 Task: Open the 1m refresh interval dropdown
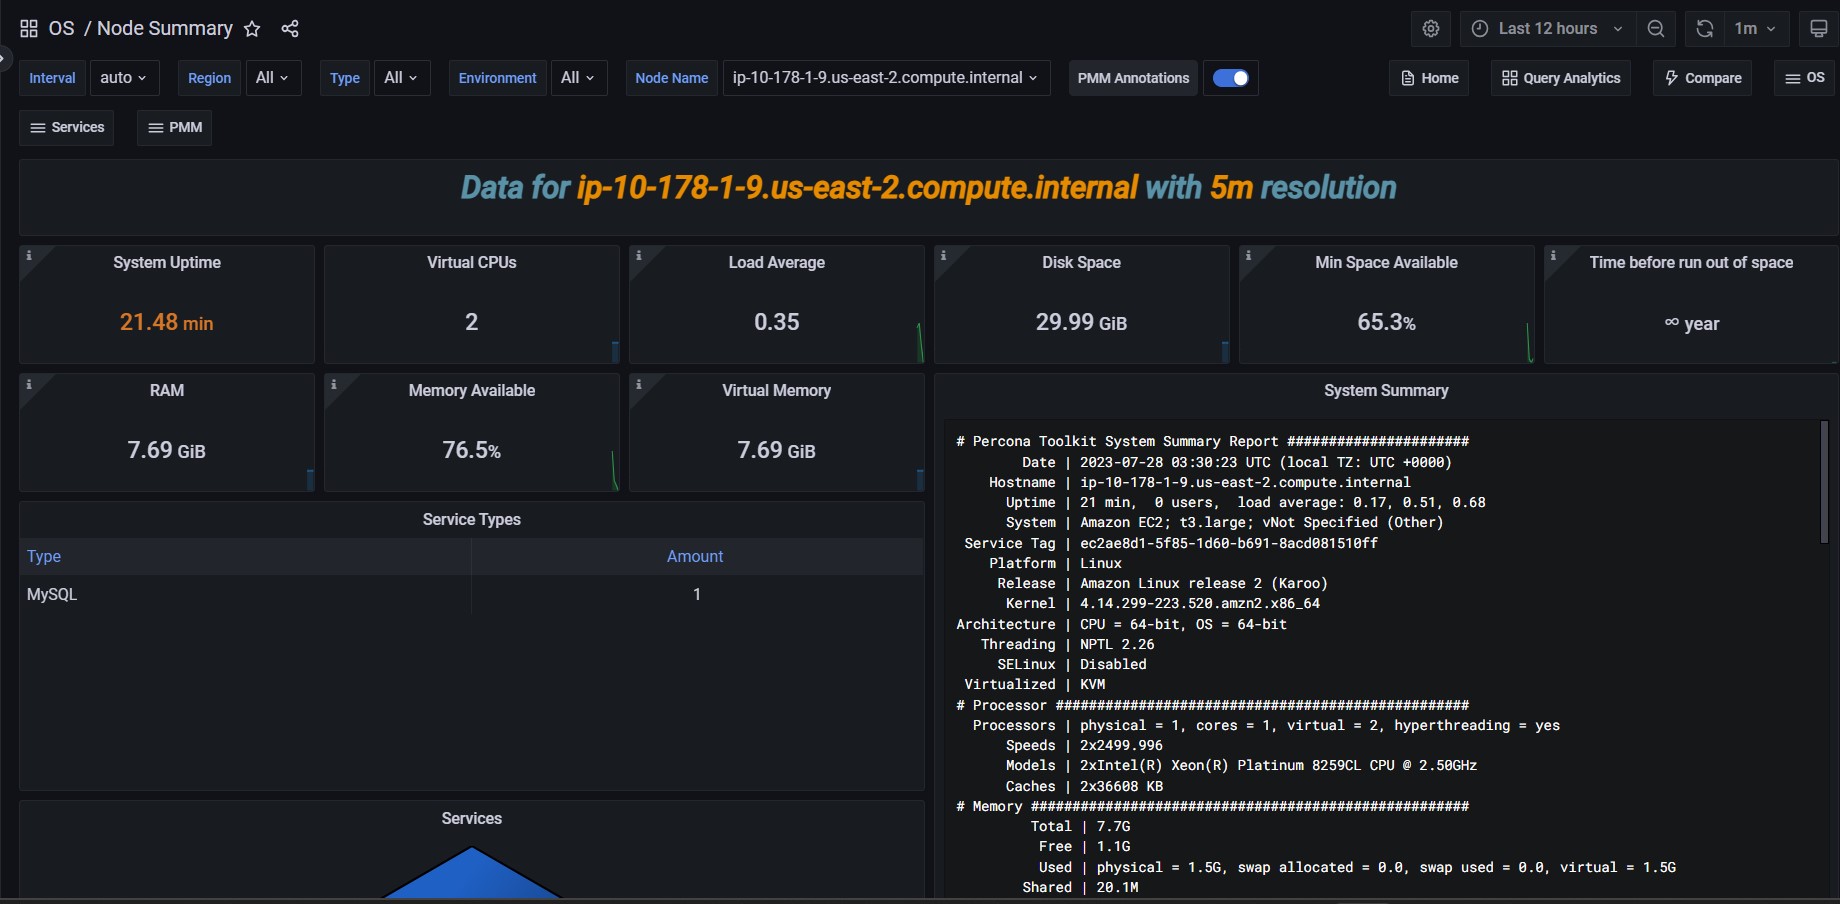tap(1755, 29)
